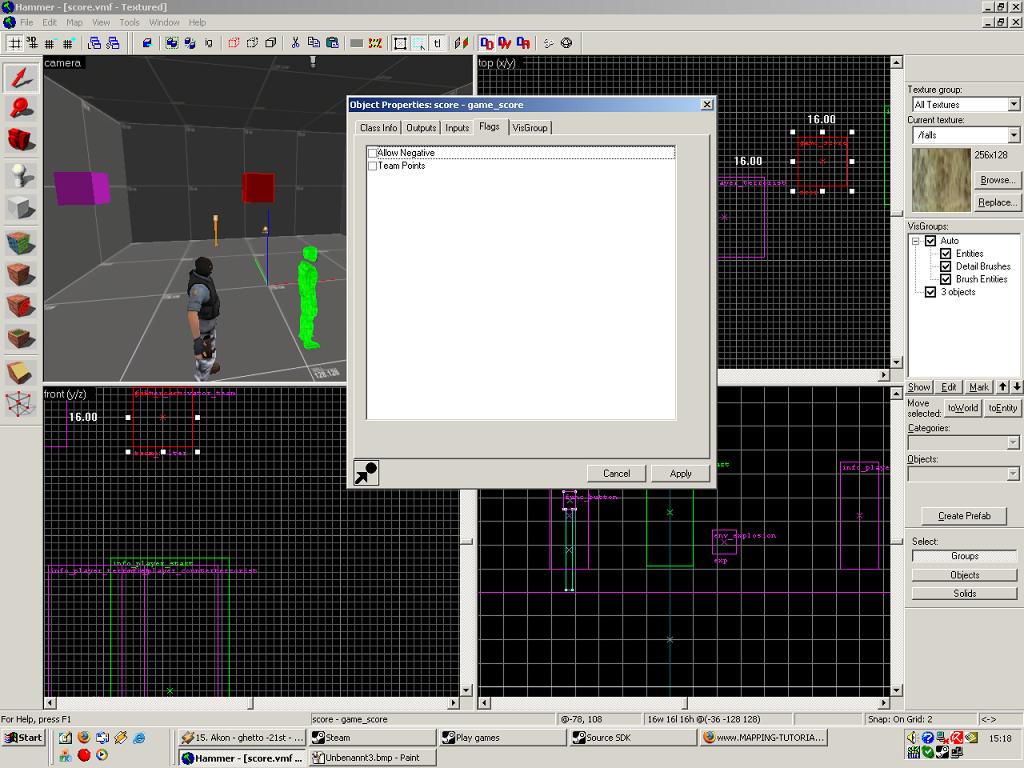1024x768 pixels.
Task: Select the Clipping tool
Action: tap(22, 373)
